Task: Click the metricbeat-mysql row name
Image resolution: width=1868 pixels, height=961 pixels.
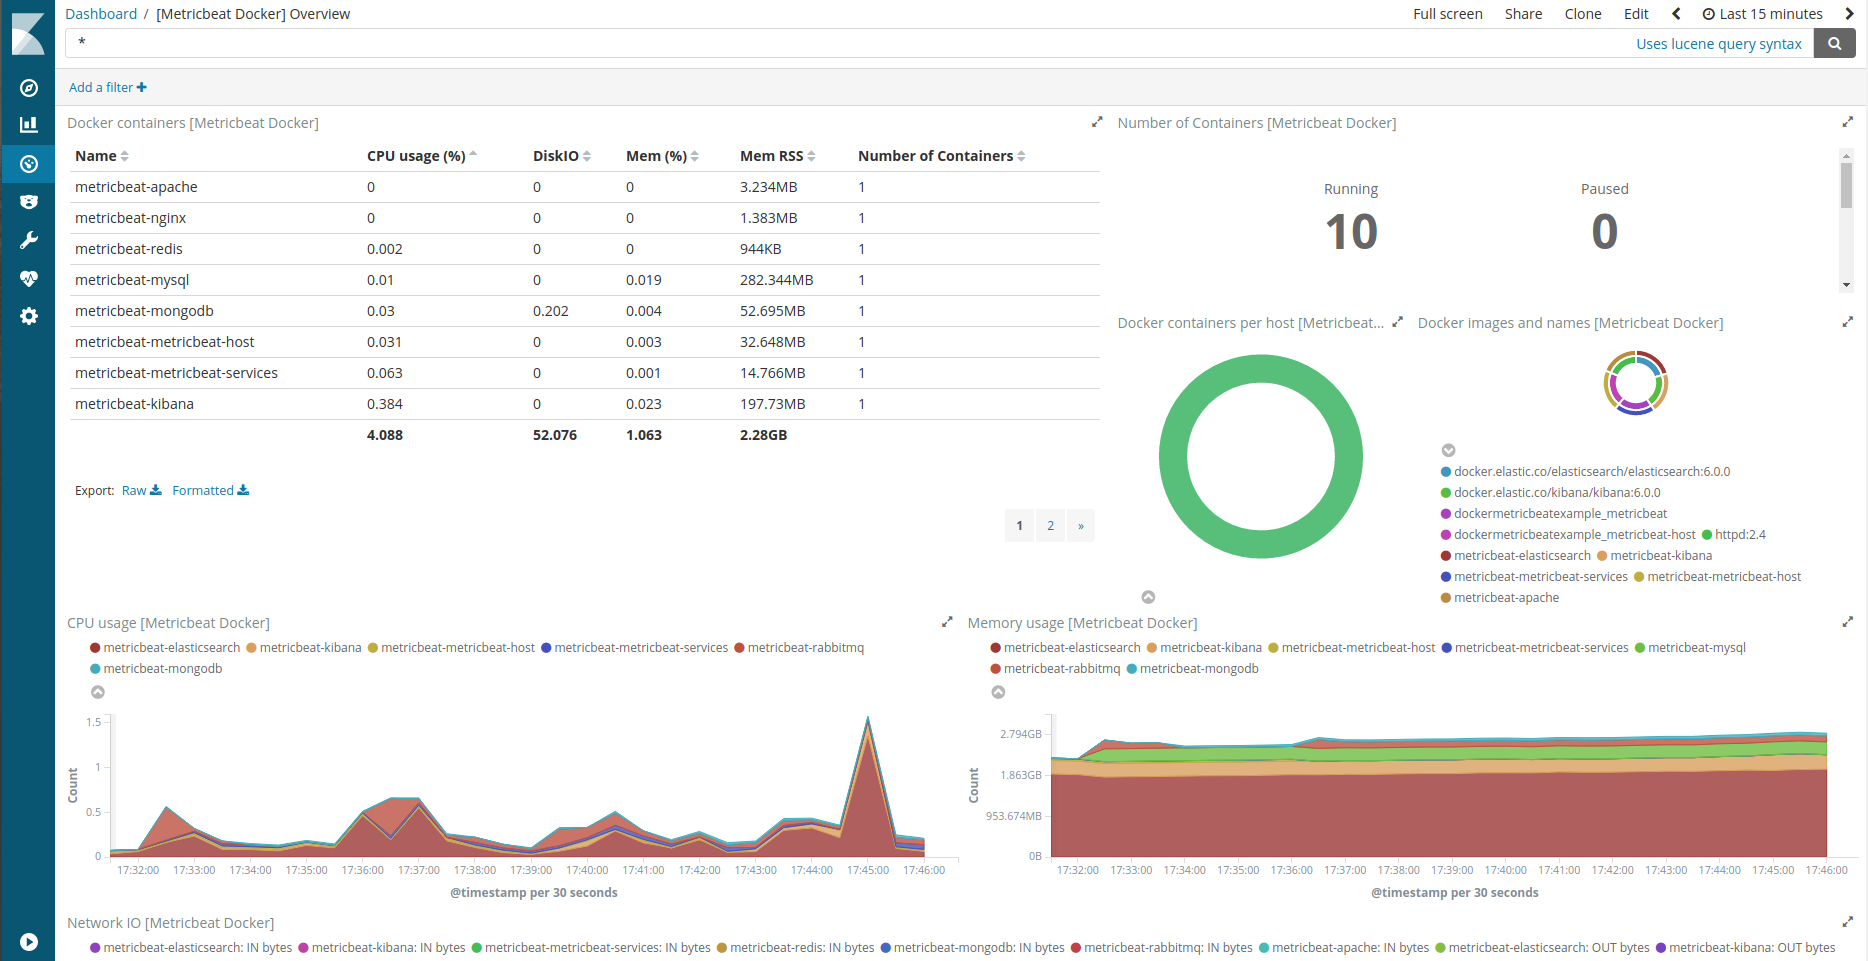Action: click(x=132, y=280)
